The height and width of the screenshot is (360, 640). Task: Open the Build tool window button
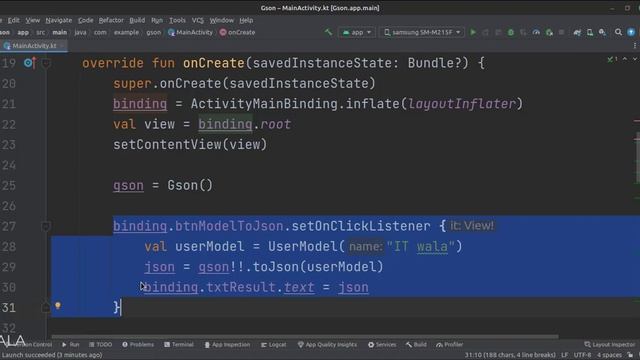(x=416, y=344)
